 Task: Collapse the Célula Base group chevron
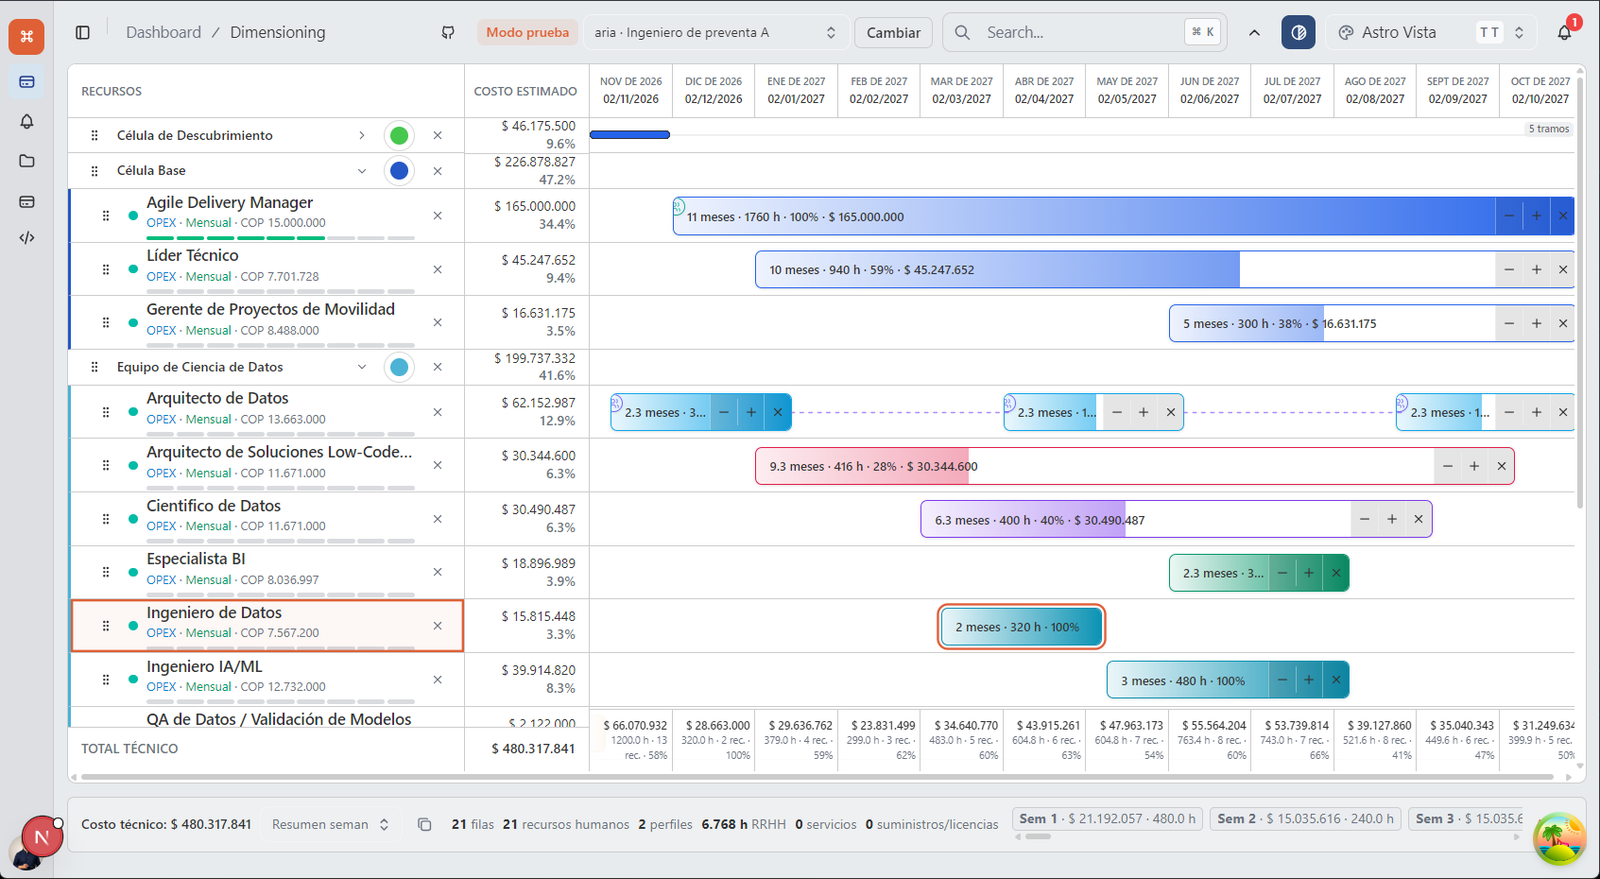362,171
